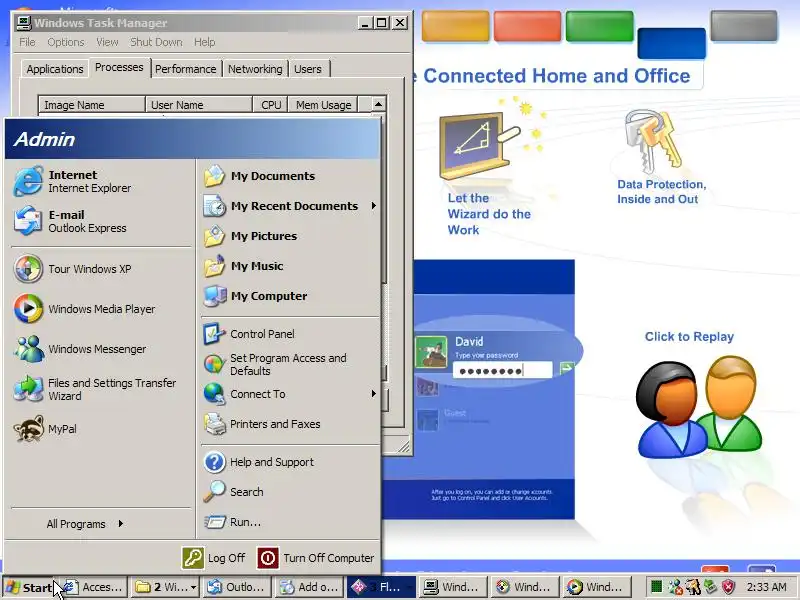Click Data Protection, Inside and Out link
This screenshot has height=600, width=800.
point(662,191)
